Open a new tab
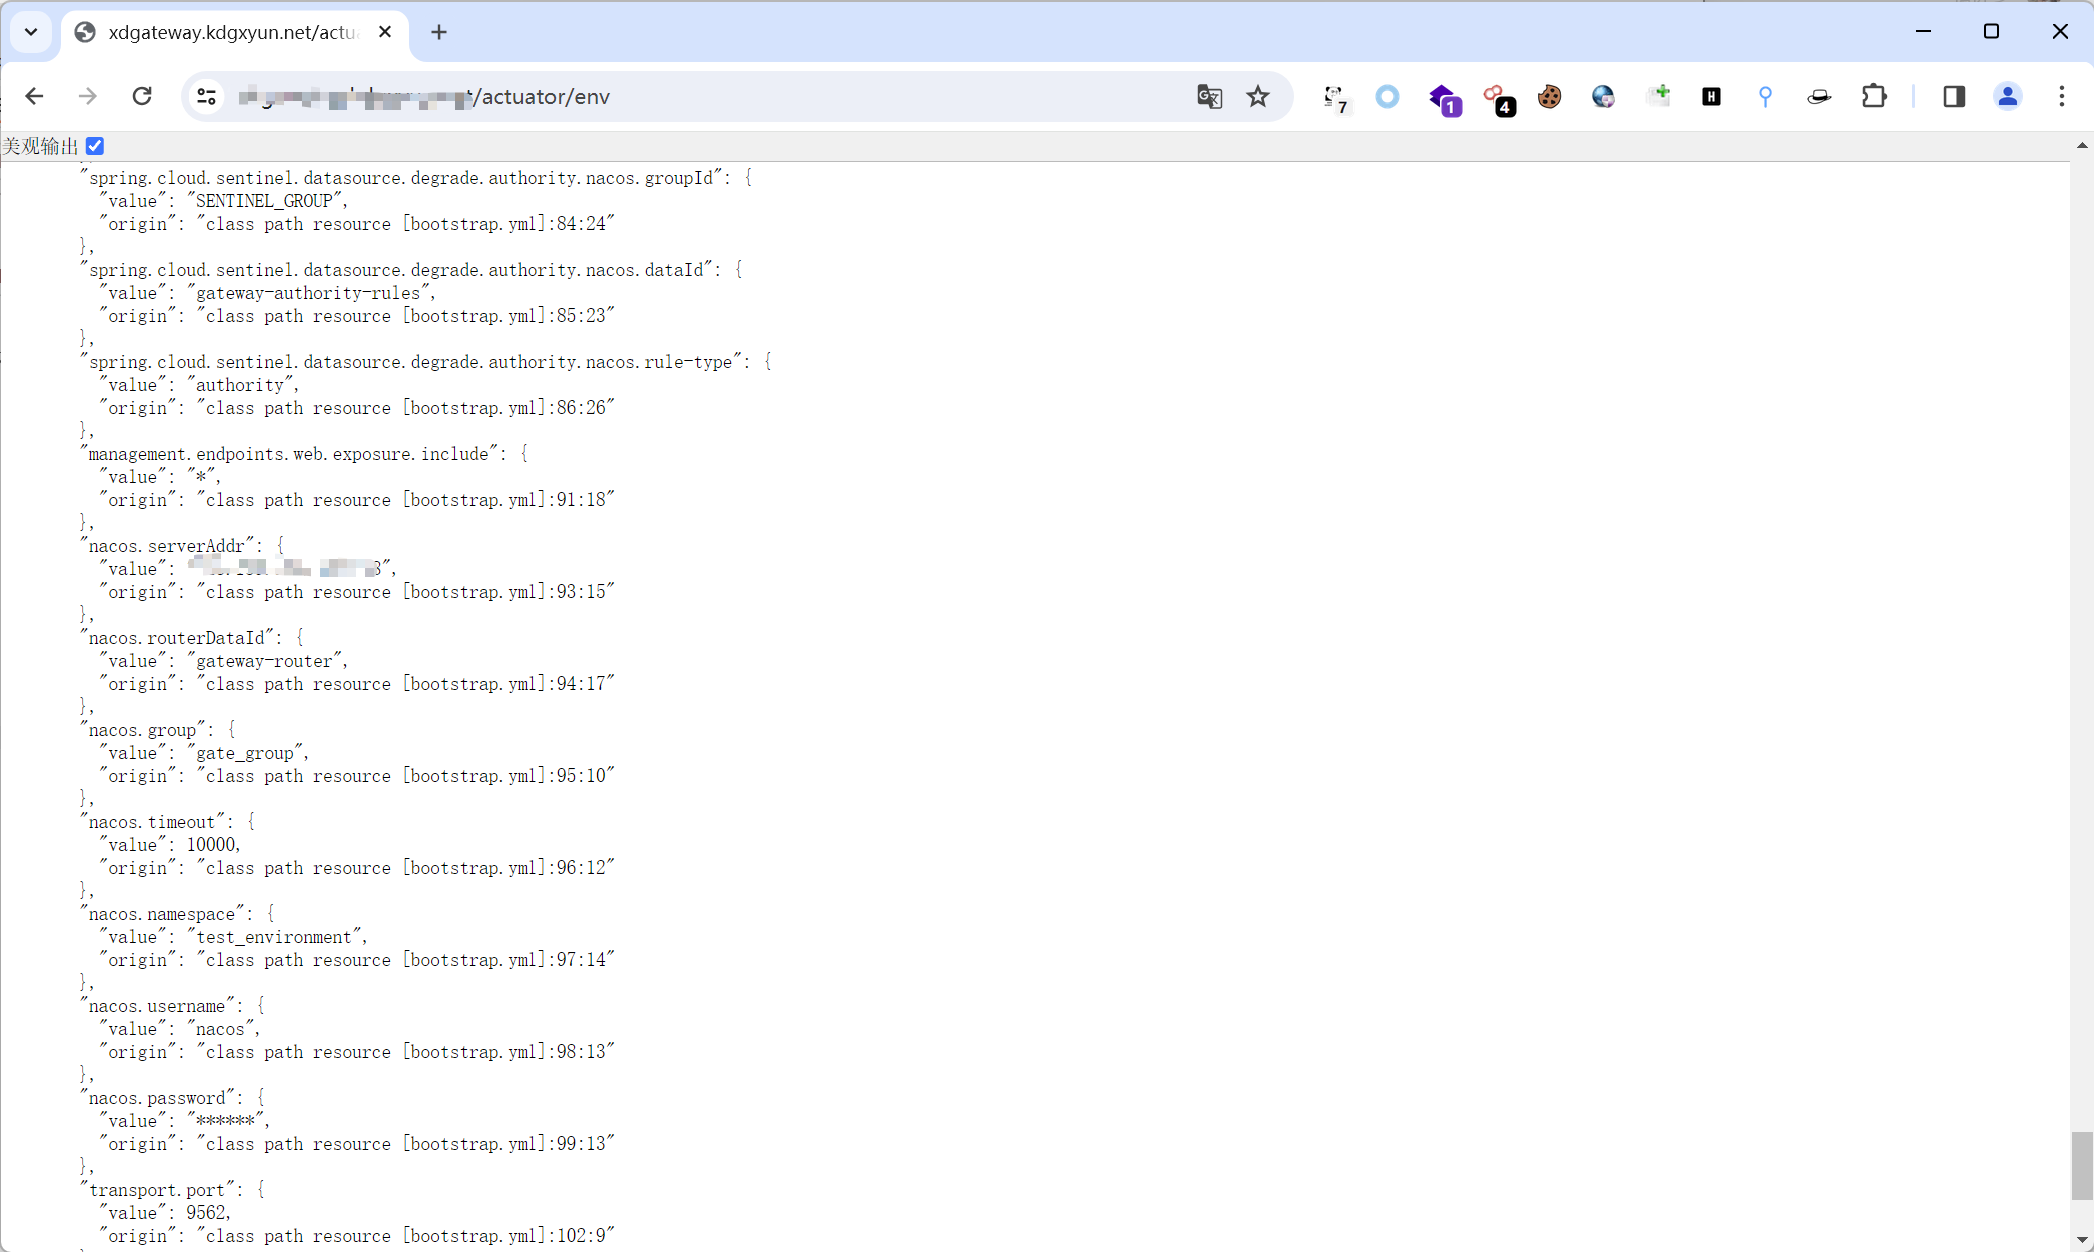 [x=439, y=32]
